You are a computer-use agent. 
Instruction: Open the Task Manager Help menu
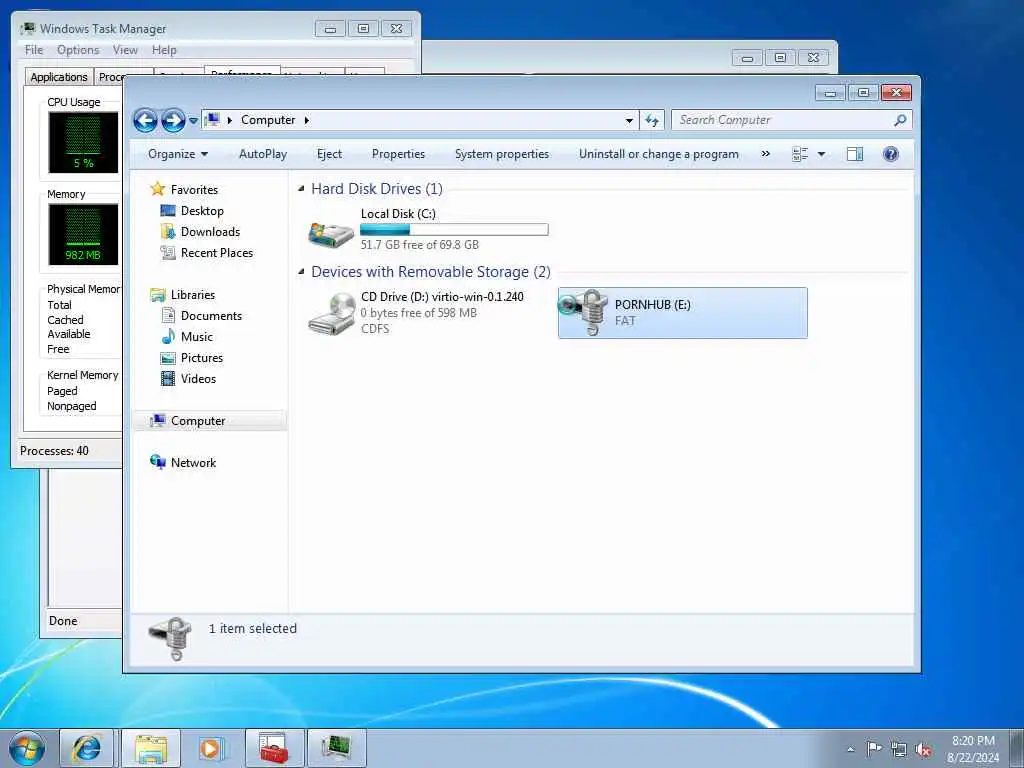(164, 50)
